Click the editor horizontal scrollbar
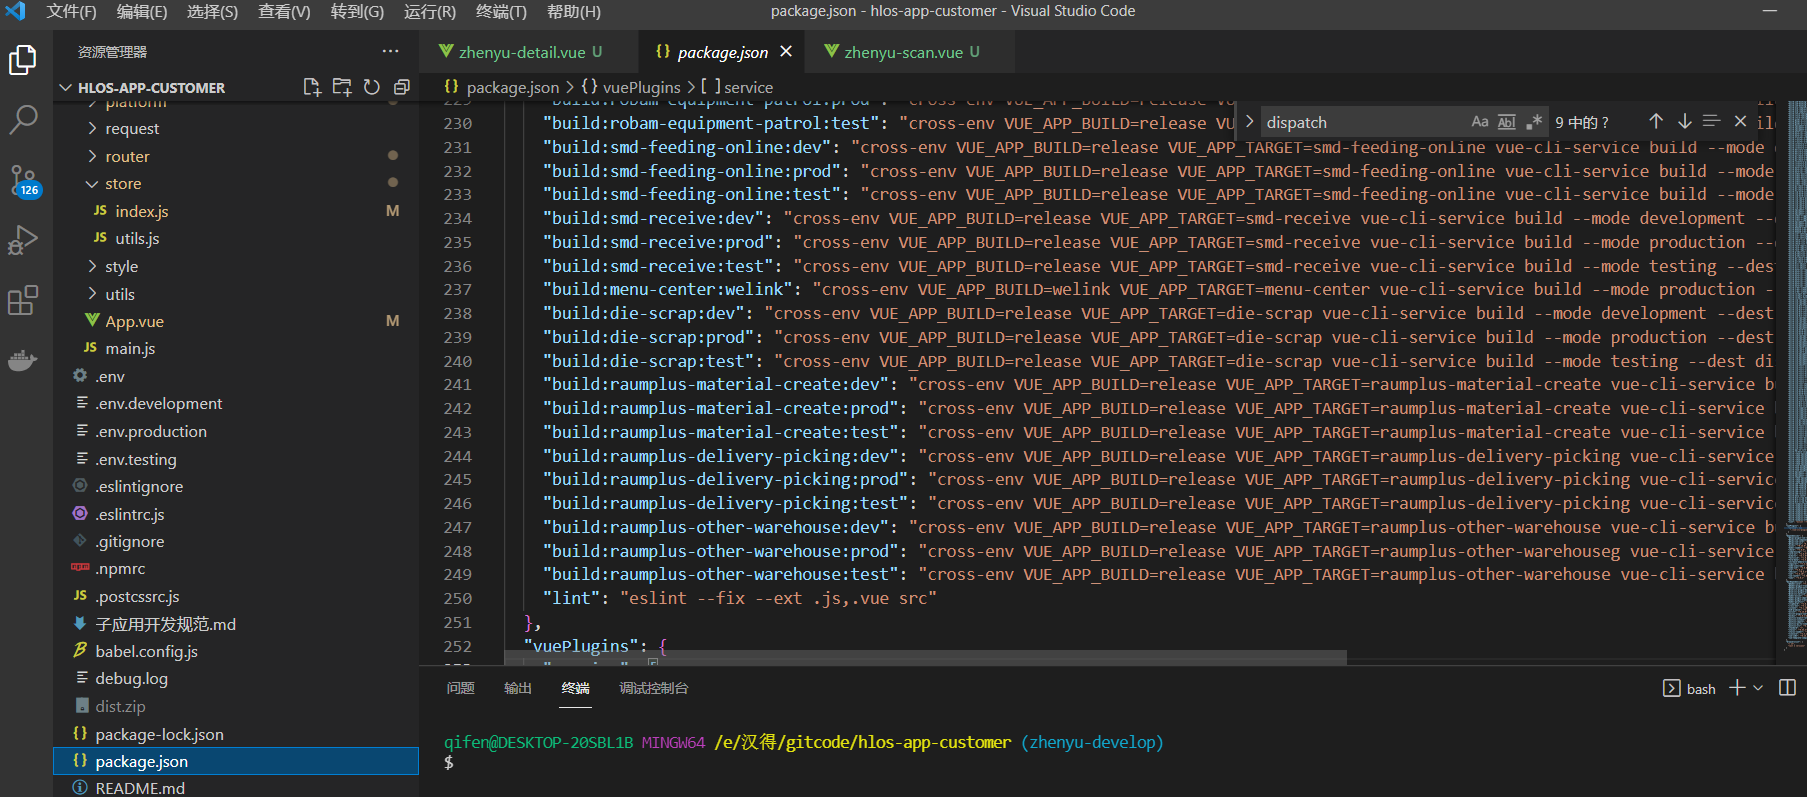 (x=925, y=656)
